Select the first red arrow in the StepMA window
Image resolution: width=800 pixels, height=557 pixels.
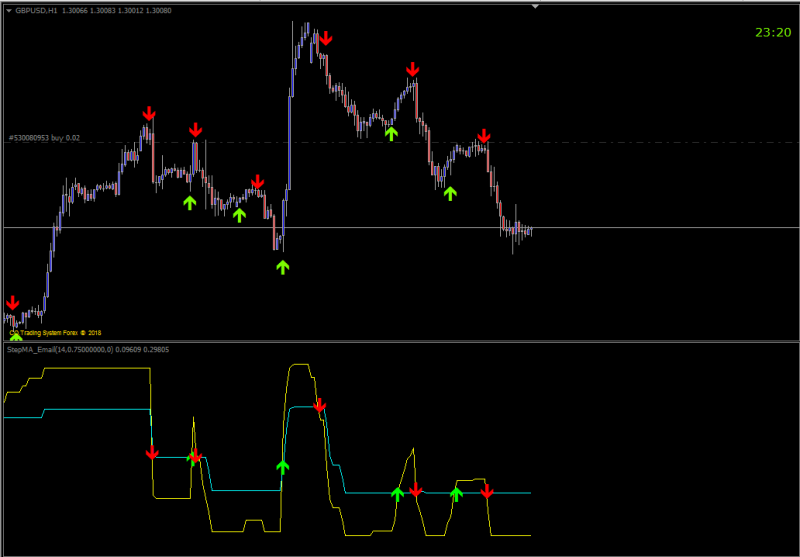coord(152,452)
